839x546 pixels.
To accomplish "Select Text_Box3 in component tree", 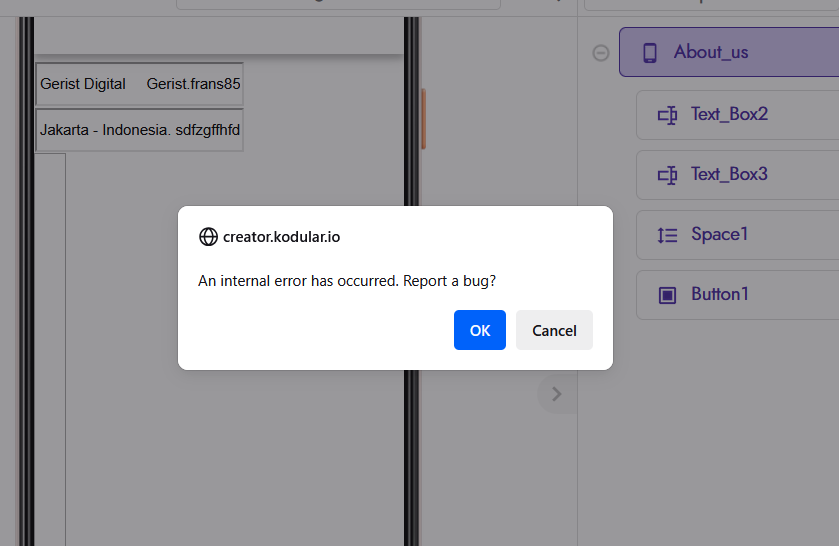I will point(737,175).
